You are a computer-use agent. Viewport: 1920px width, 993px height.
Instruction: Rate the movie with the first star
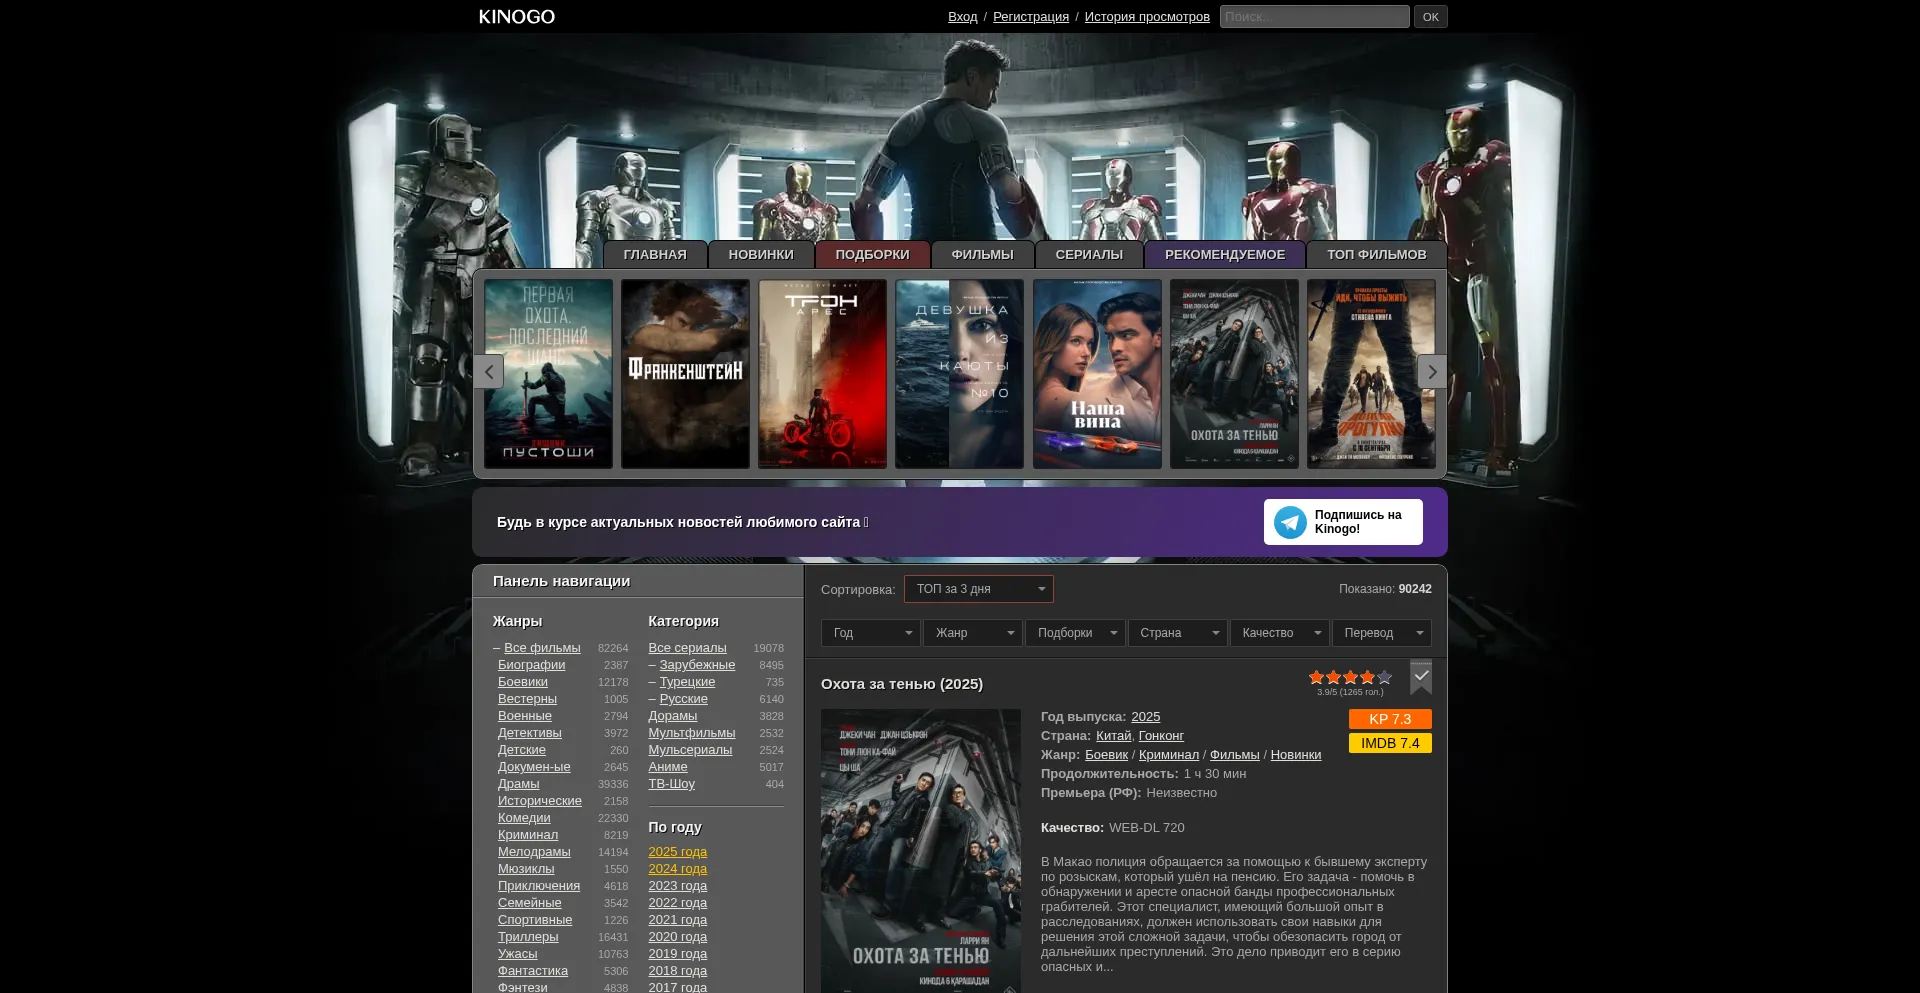(1316, 678)
